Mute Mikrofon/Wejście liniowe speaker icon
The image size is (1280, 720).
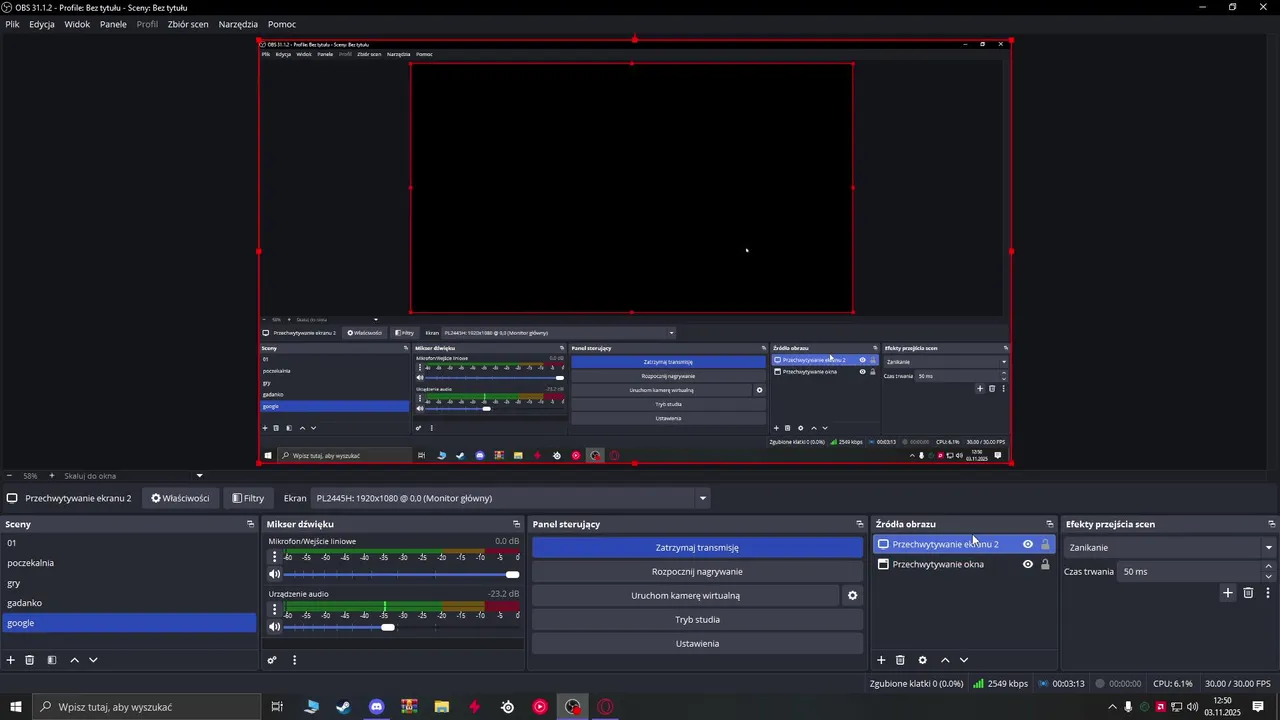click(275, 574)
